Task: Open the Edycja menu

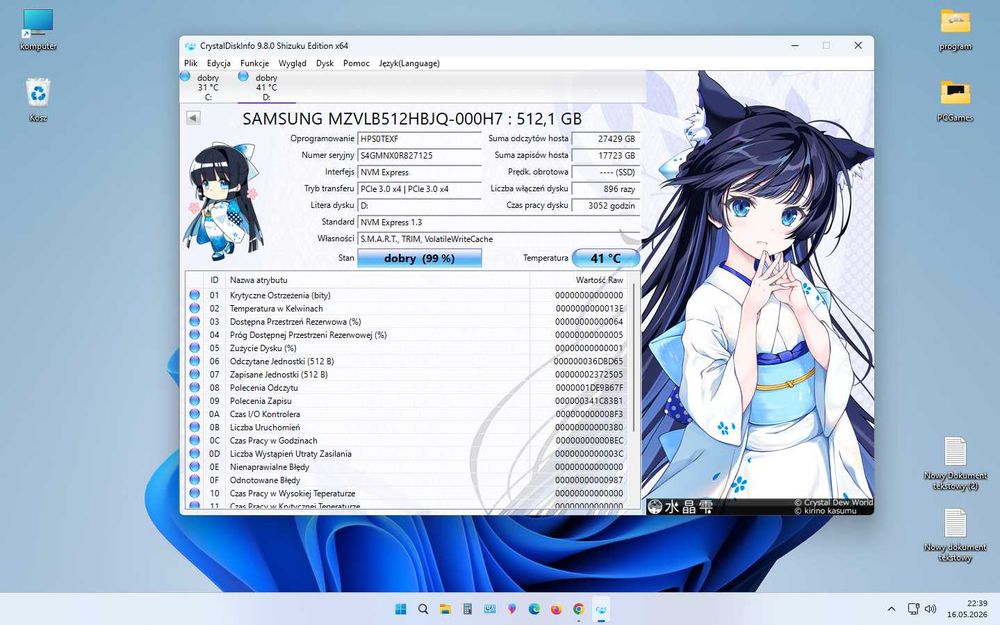Action: click(x=219, y=63)
